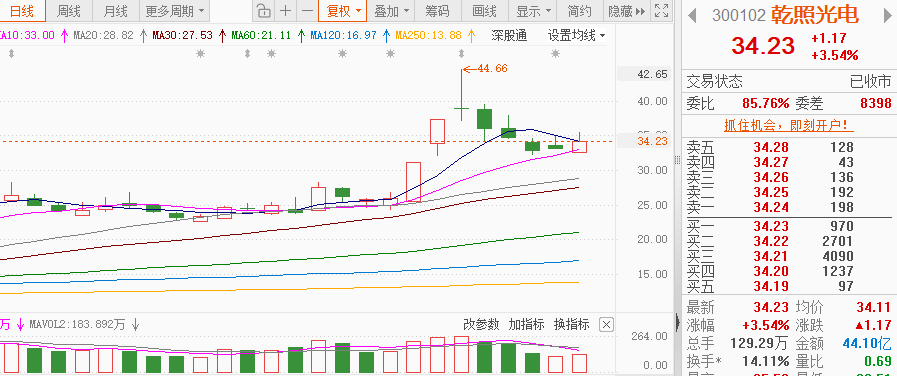
Task: Click the stock code 300102
Action: [x=739, y=15]
